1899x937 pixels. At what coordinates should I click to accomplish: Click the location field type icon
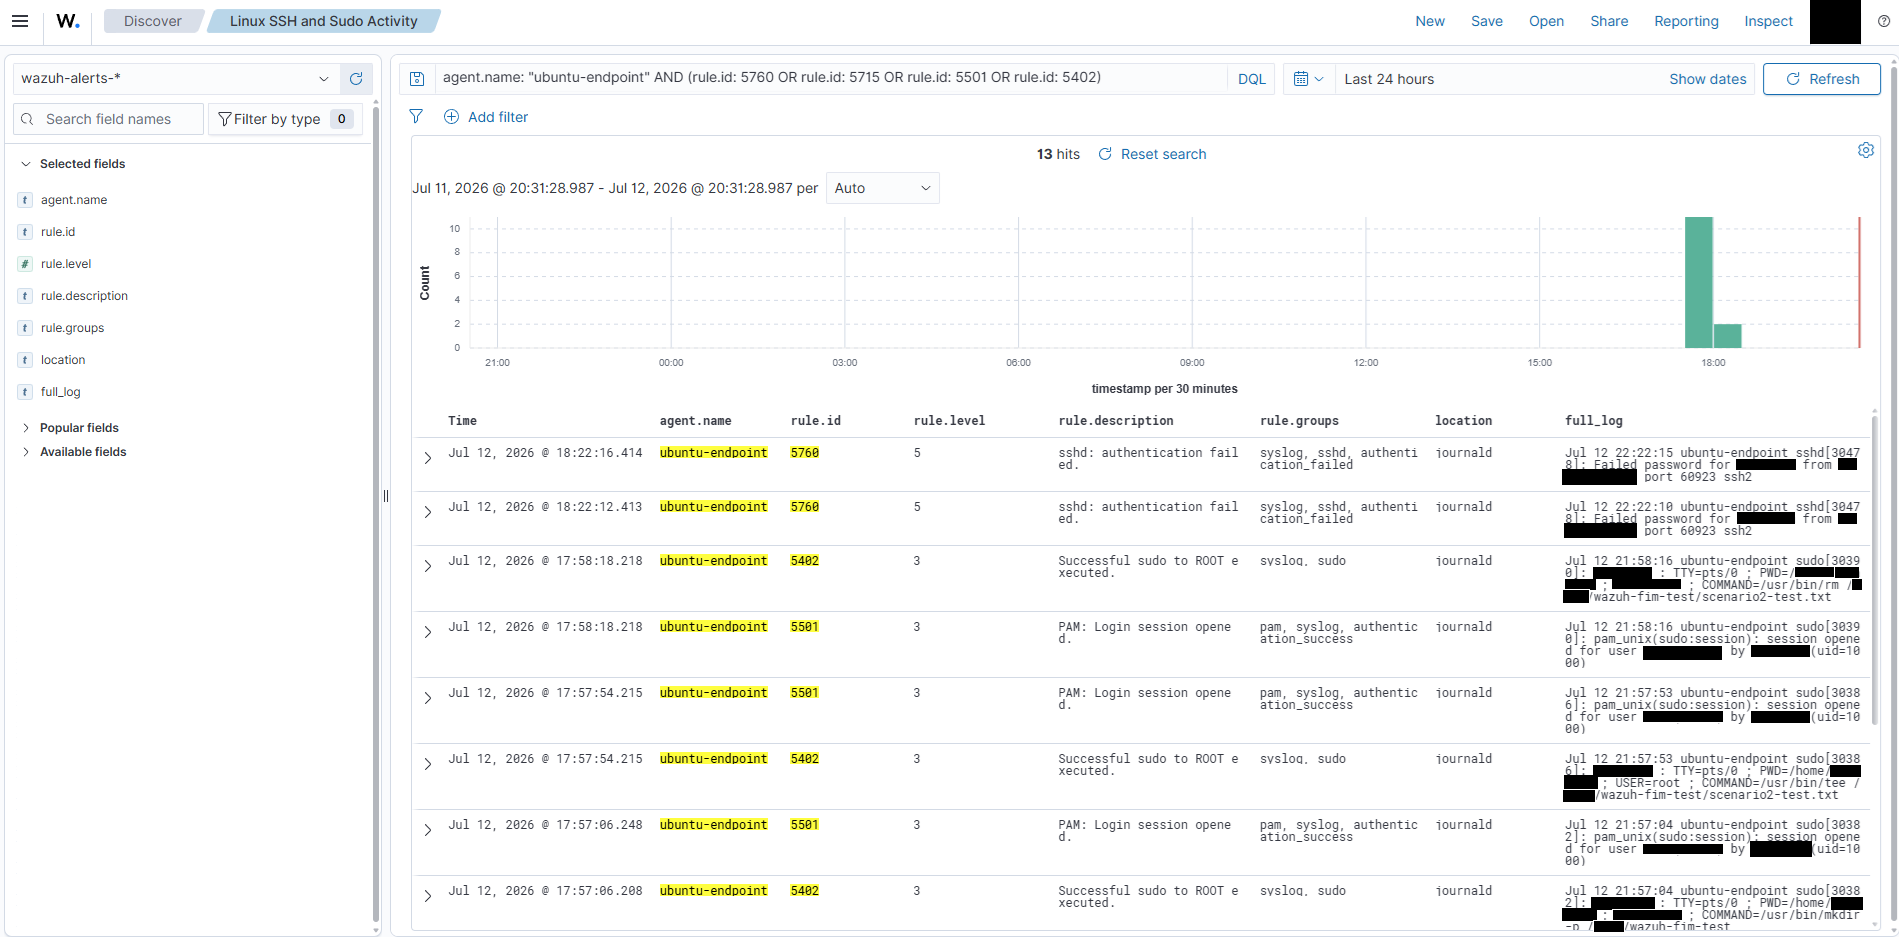click(x=25, y=360)
